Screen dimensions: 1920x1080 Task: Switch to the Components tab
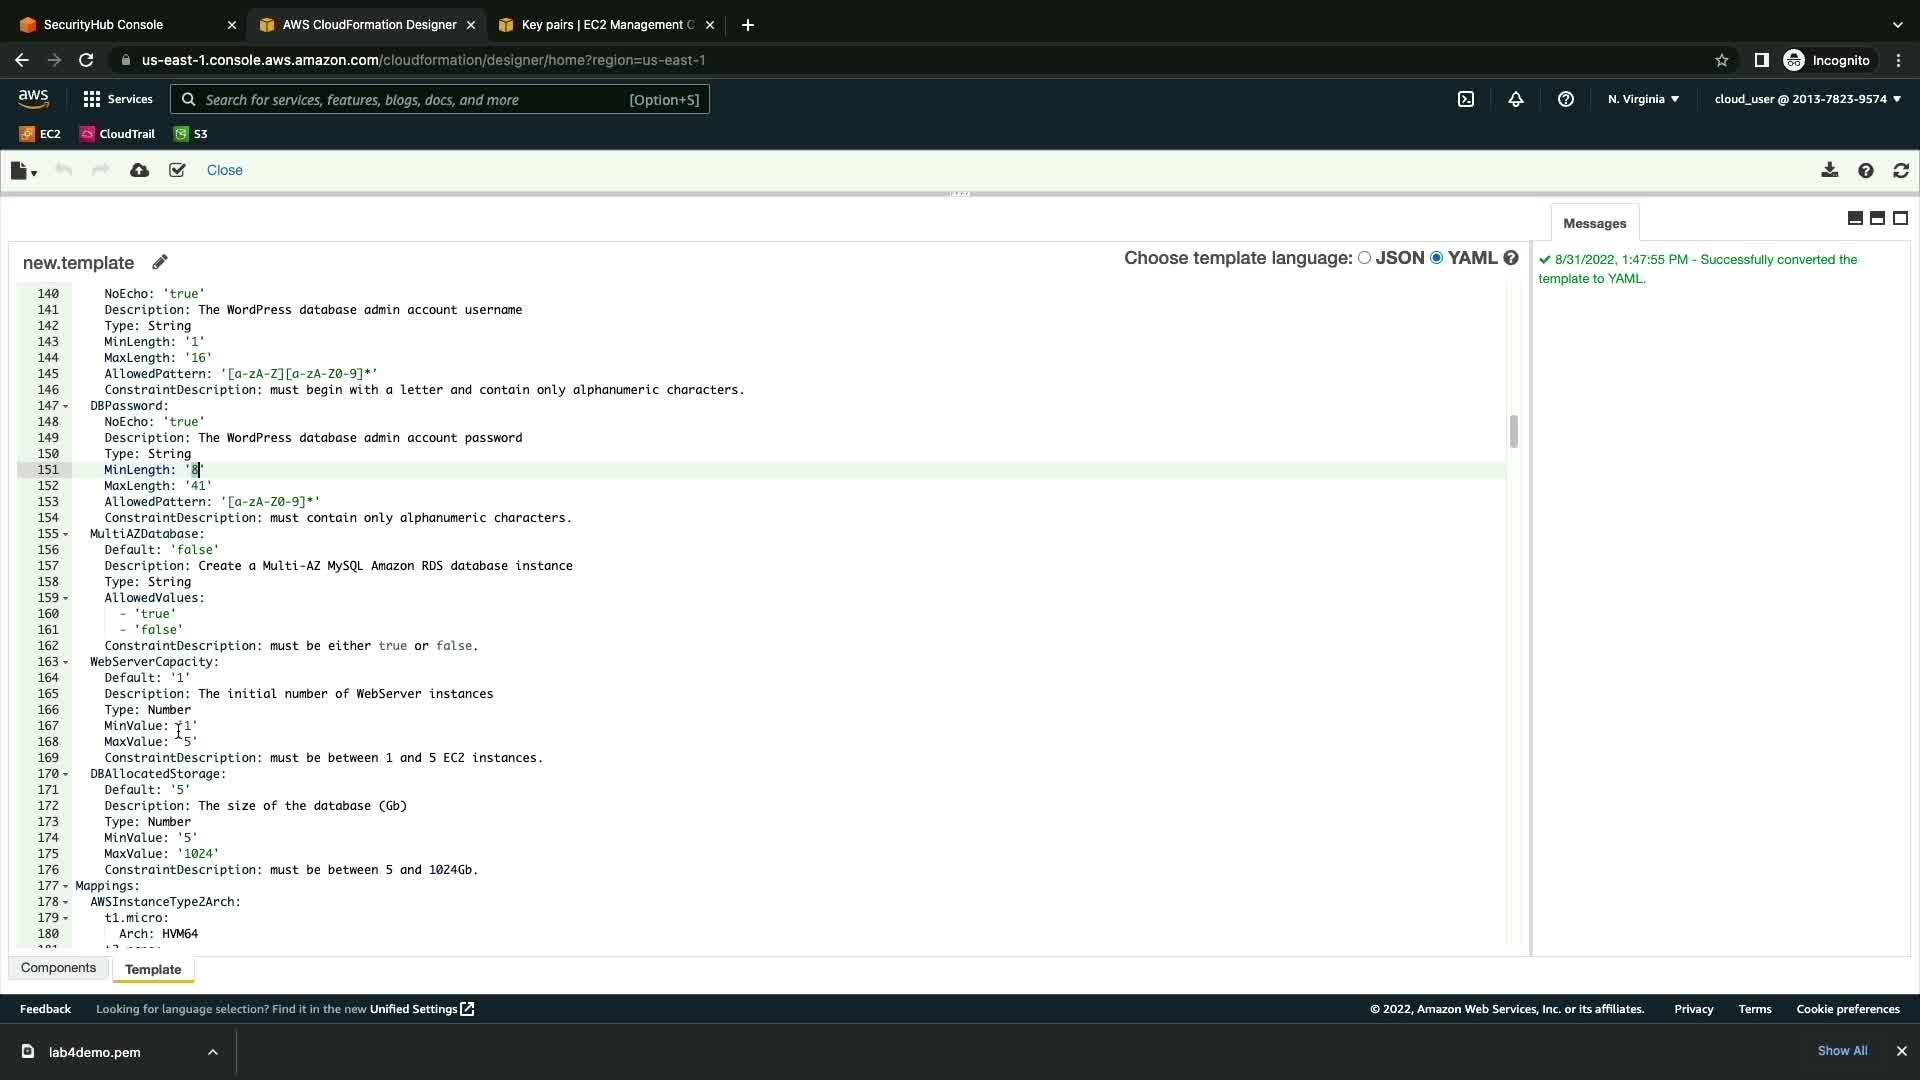click(58, 968)
